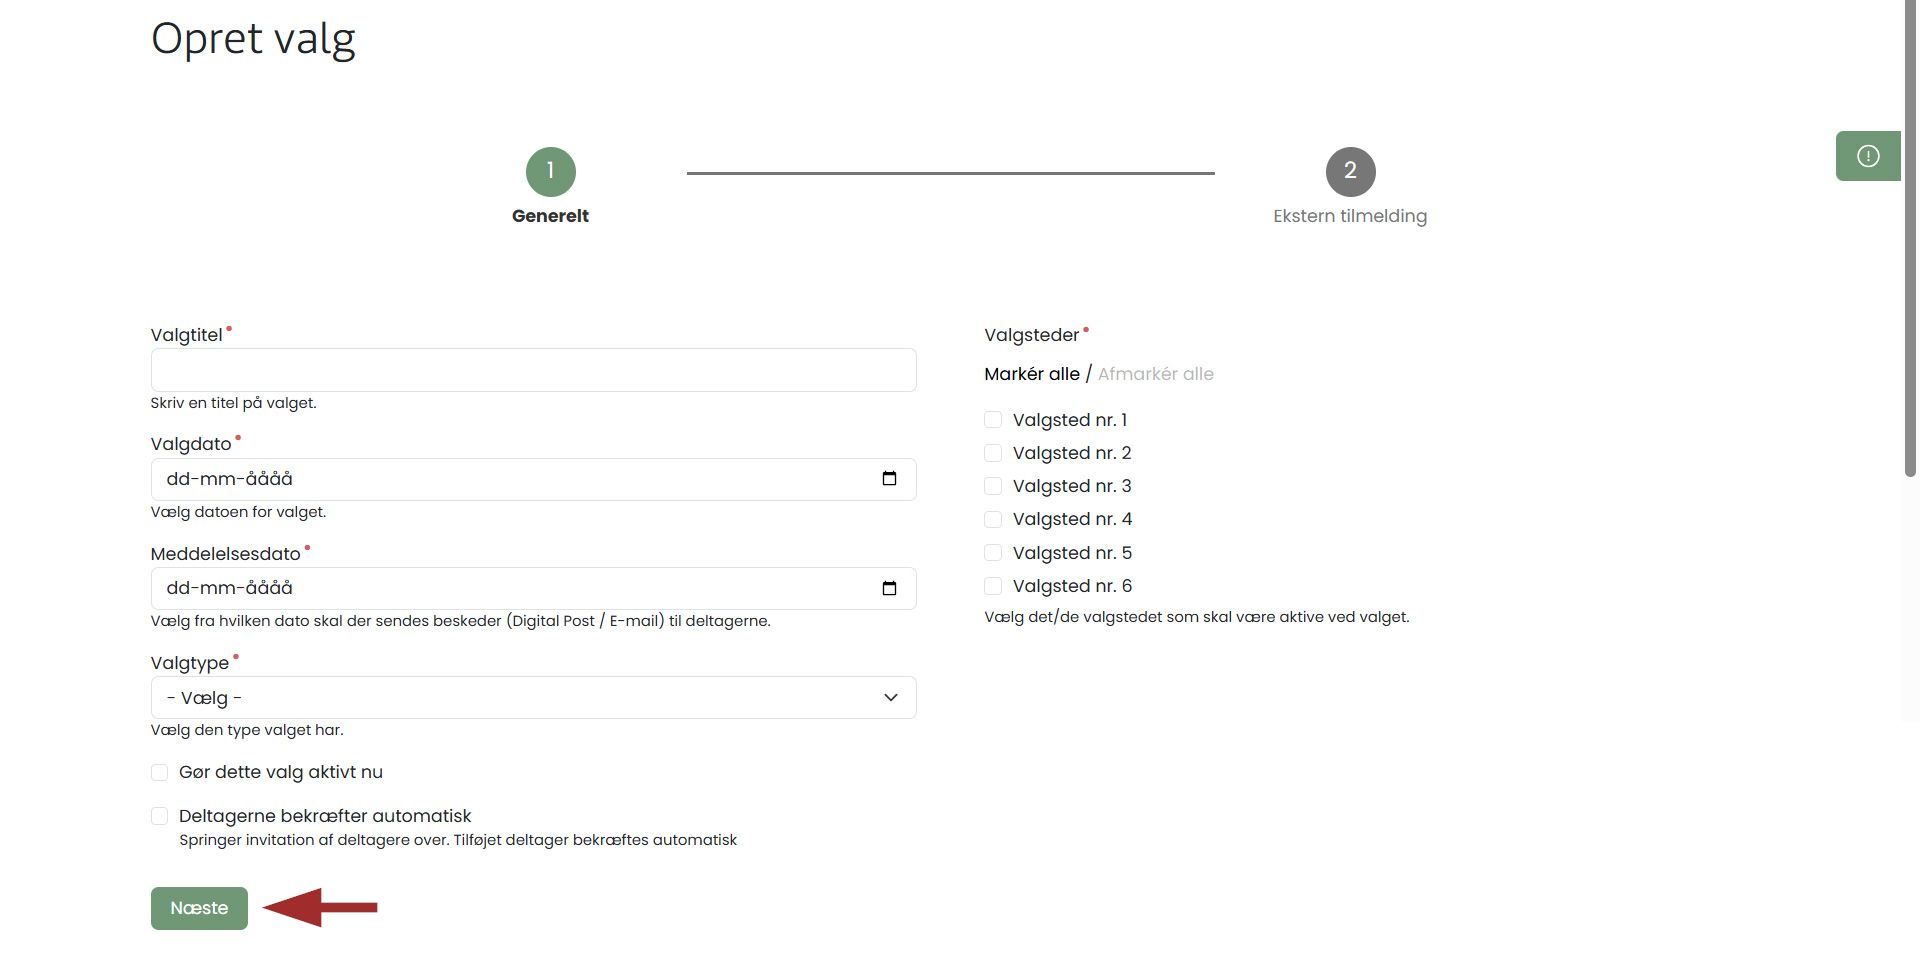Open Meddelelsesdato calendar picker icon
The image size is (1920, 954).
[889, 588]
